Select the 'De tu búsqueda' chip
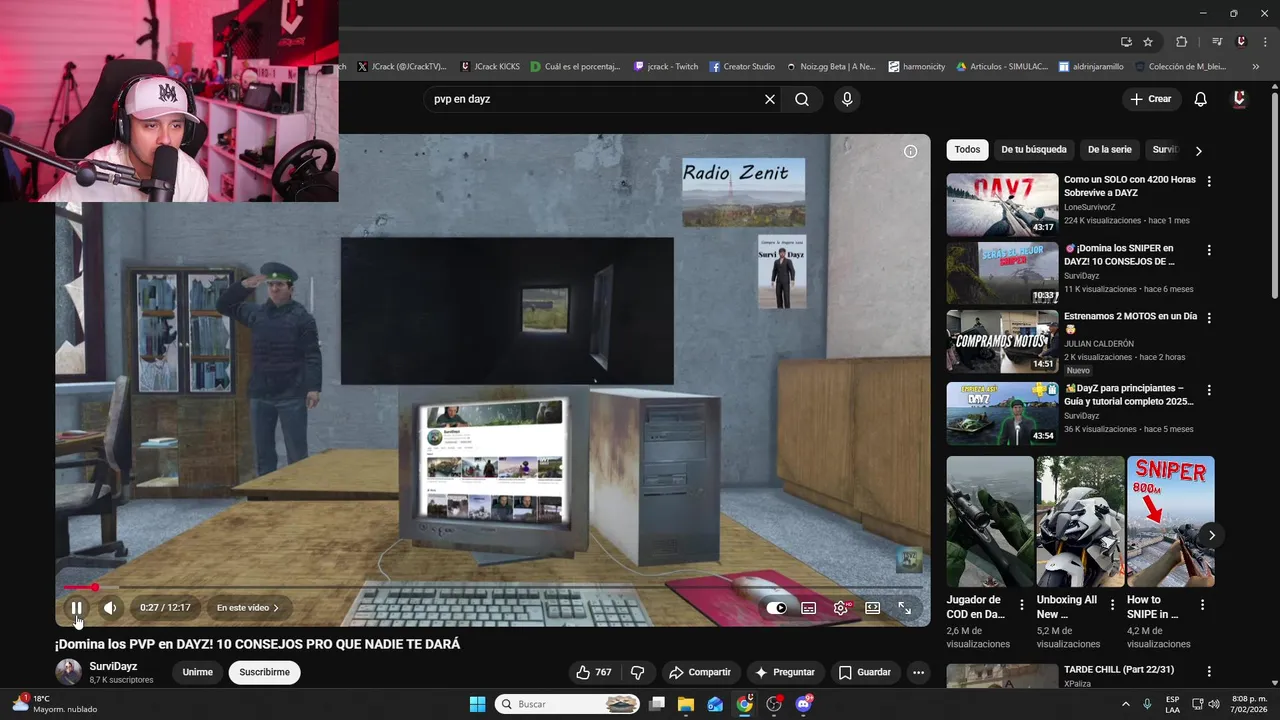Viewport: 1280px width, 720px height. click(1034, 150)
